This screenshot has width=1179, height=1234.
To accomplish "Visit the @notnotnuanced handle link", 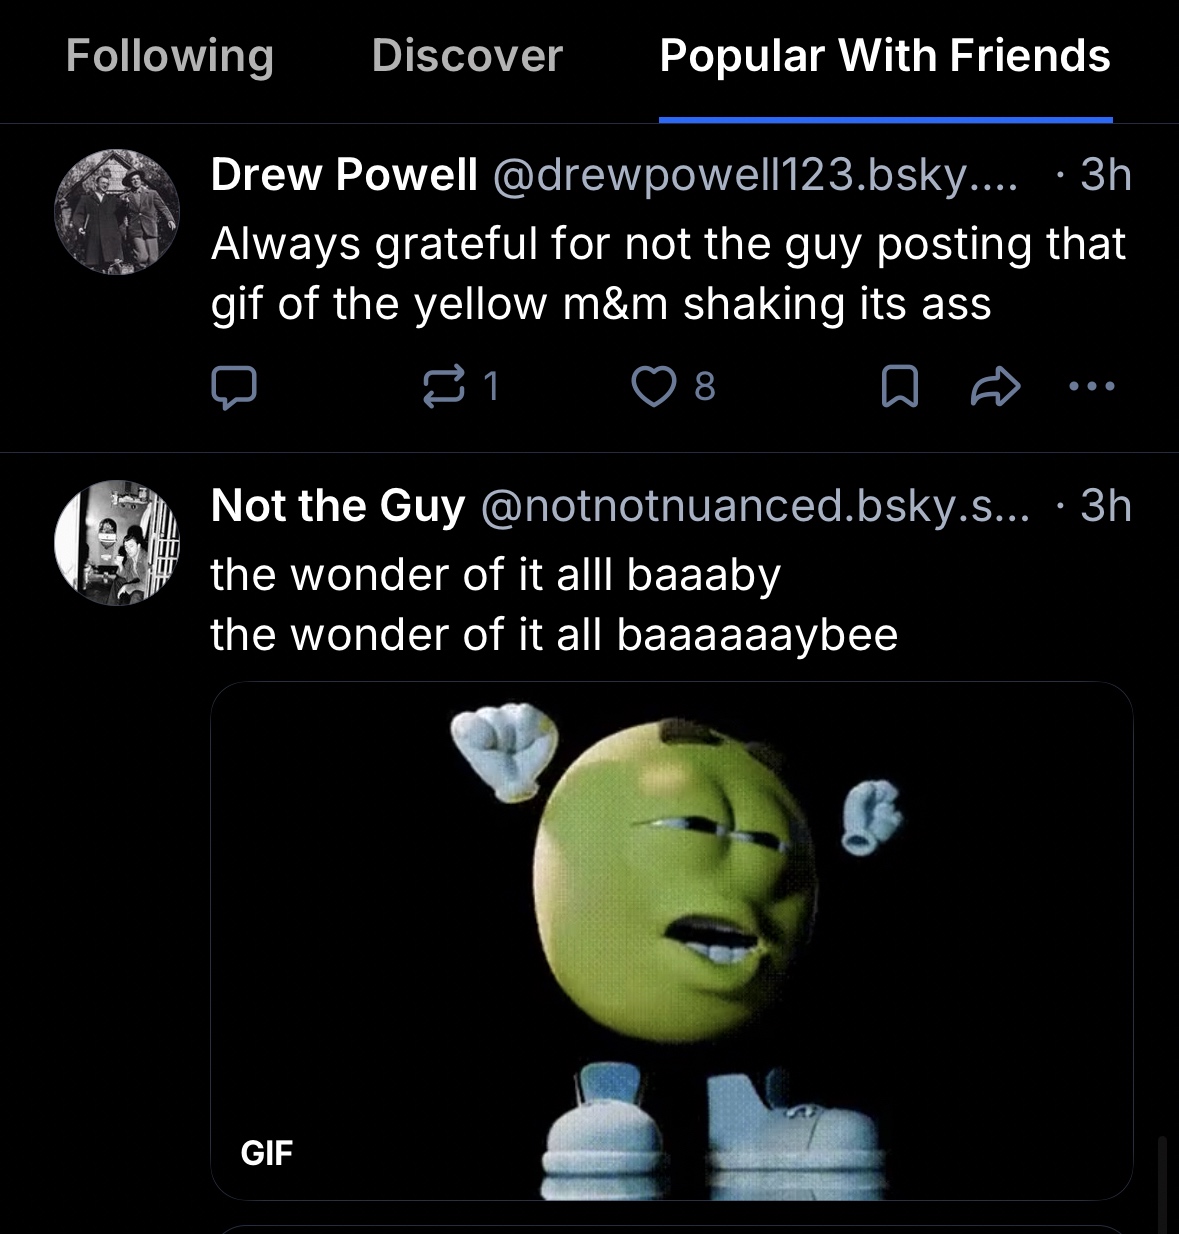I will 754,506.
